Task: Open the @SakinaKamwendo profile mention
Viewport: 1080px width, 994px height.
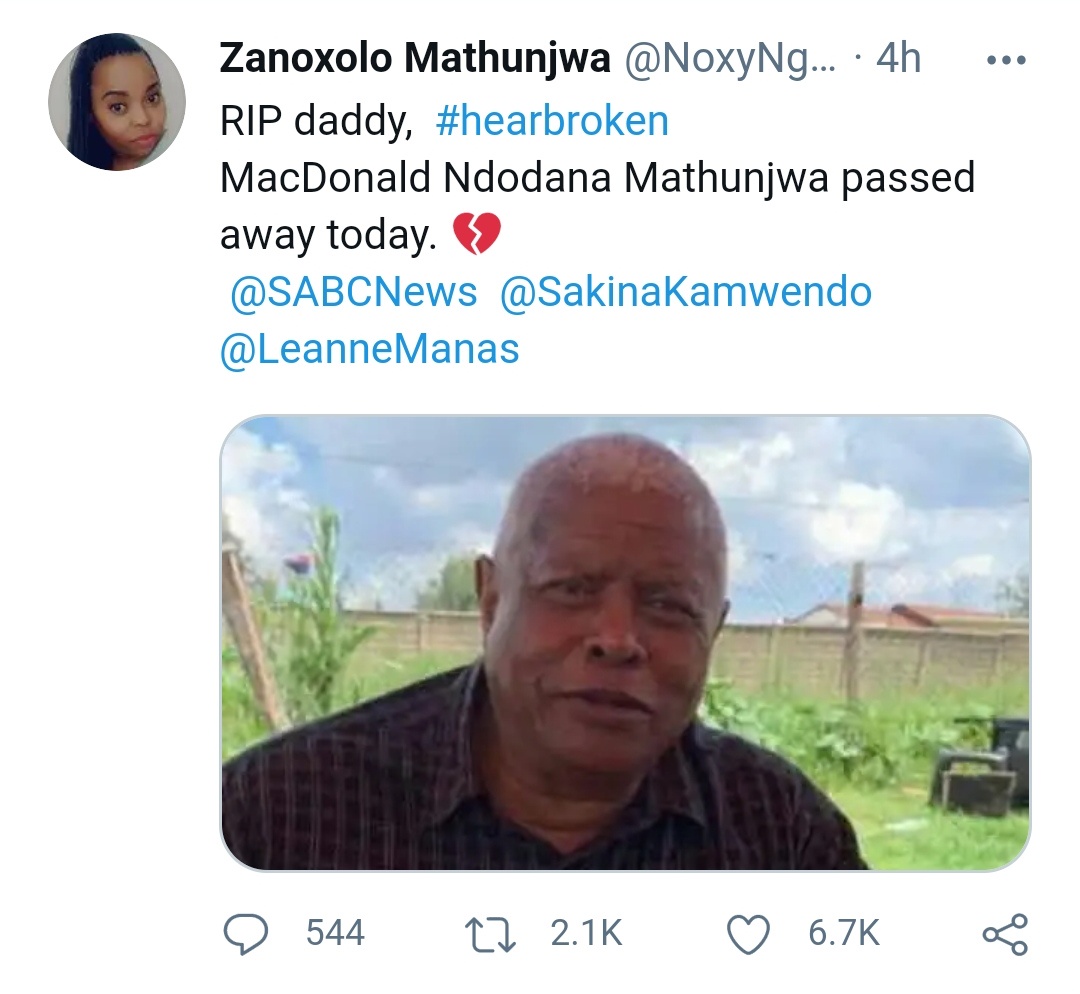Action: [685, 293]
